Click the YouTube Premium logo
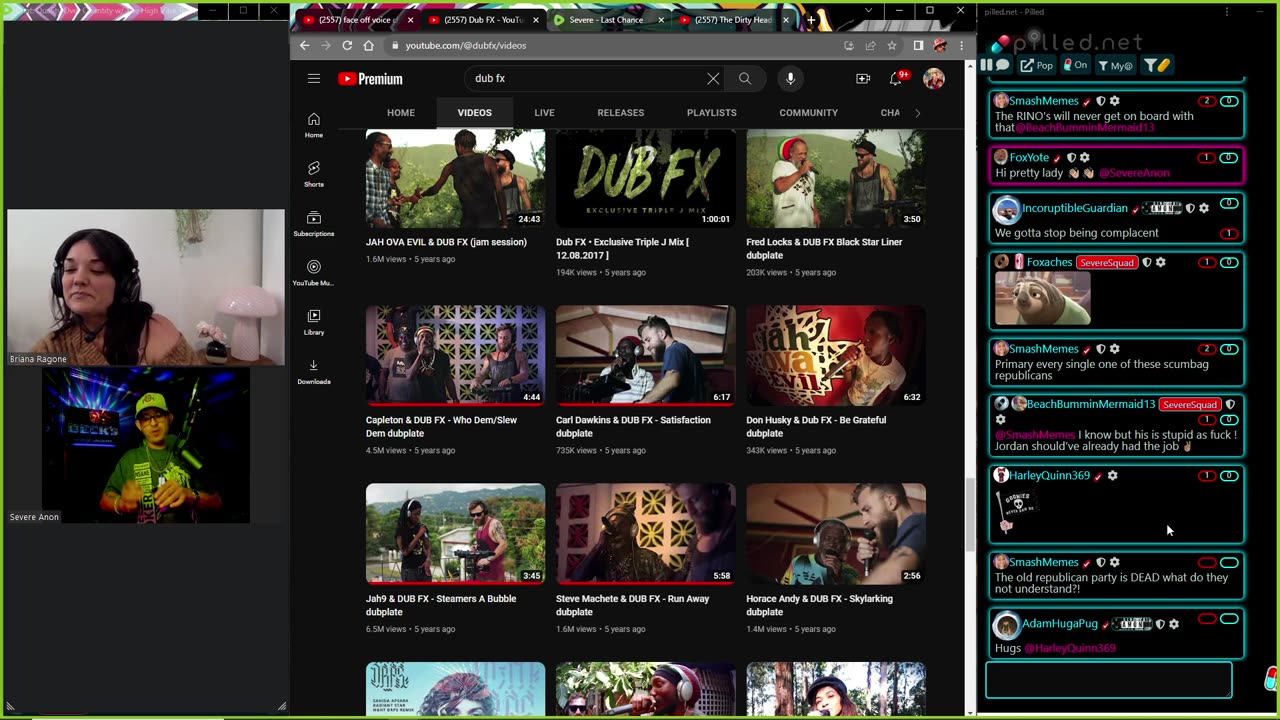 pyautogui.click(x=370, y=79)
